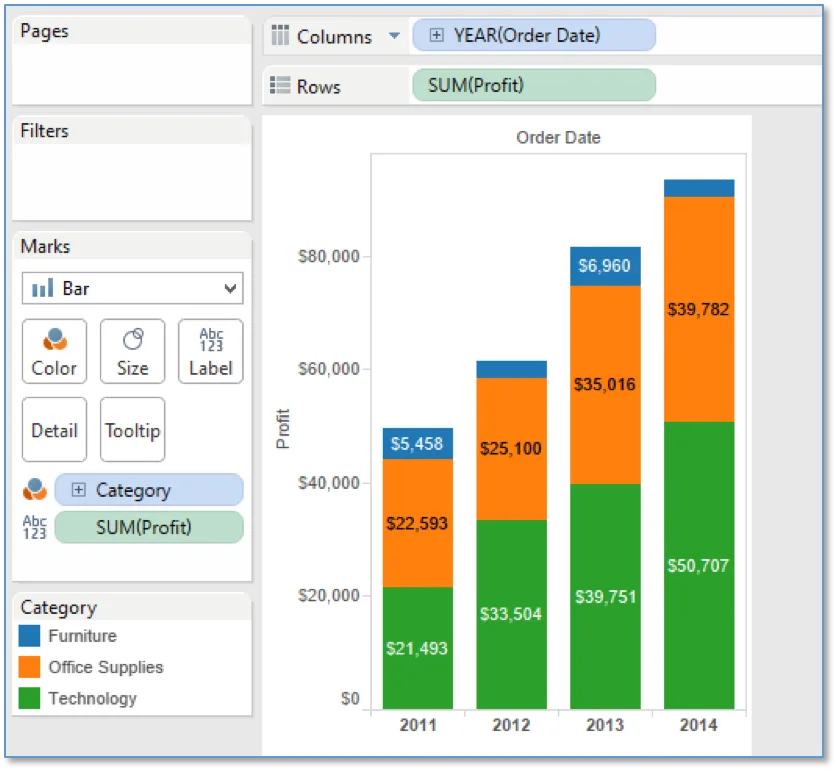
Task: Click the Detail marks card button
Action: click(x=54, y=429)
